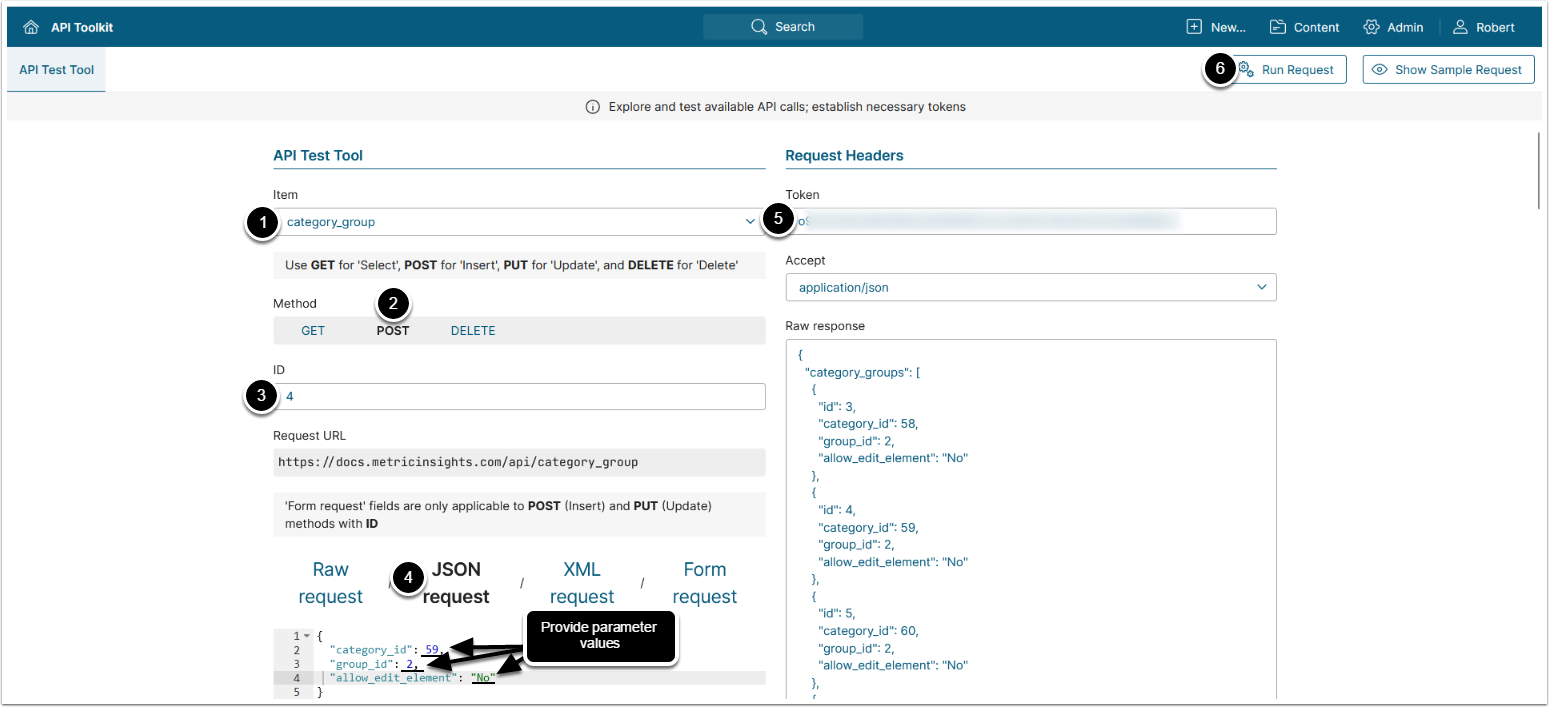Open the Item dropdown showing category_group

click(x=519, y=222)
